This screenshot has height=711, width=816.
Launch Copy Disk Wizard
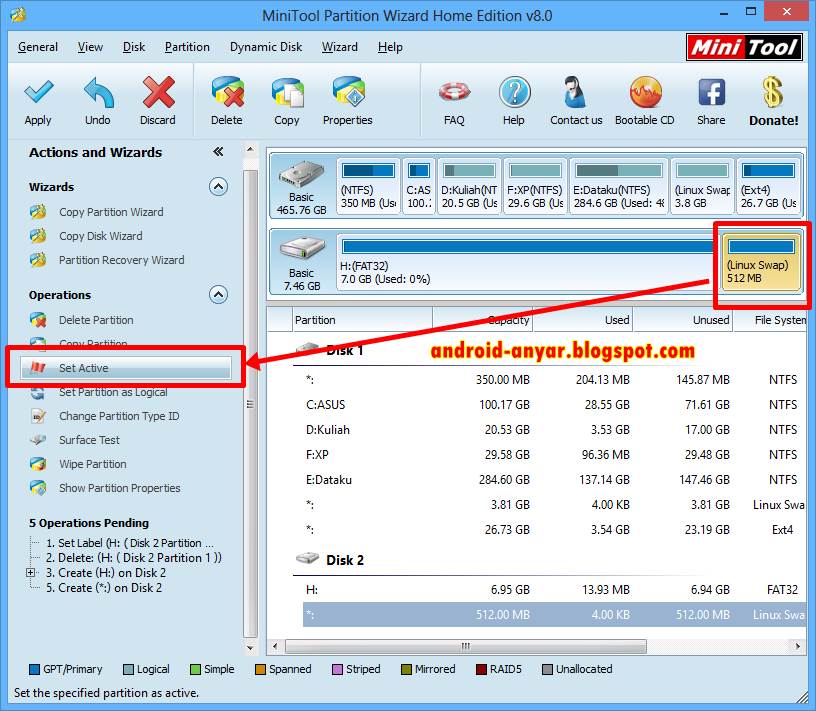(x=100, y=236)
